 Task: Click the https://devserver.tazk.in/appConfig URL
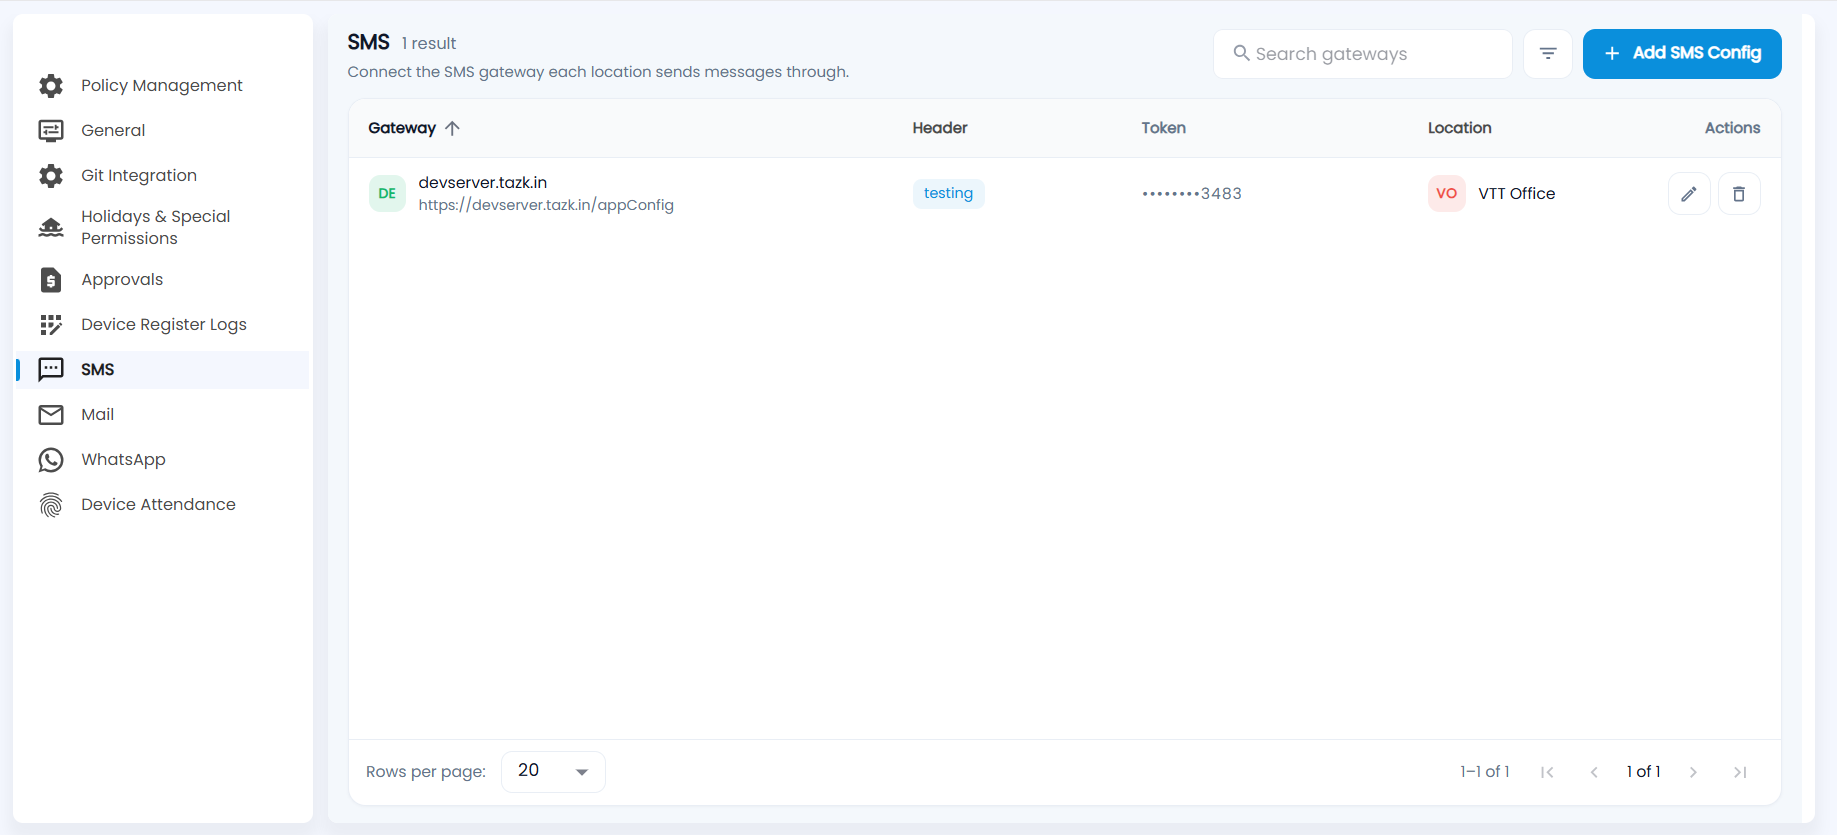pyautogui.click(x=546, y=205)
